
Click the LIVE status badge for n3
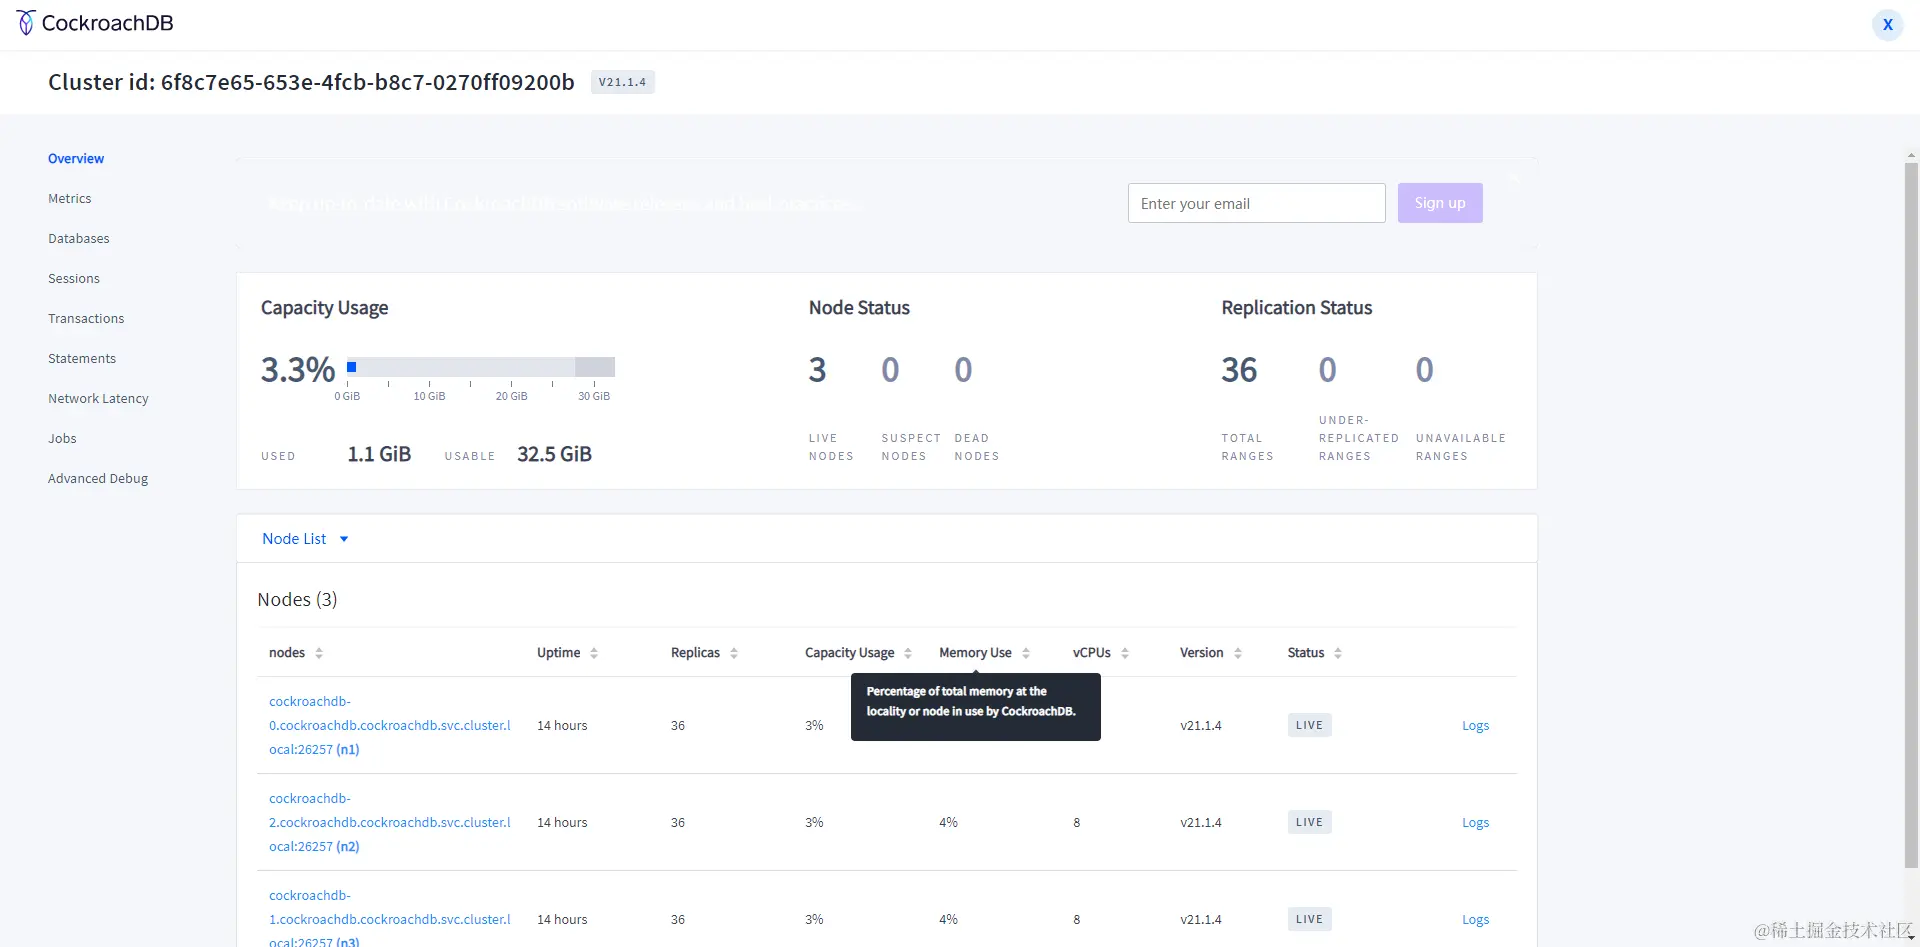(1309, 920)
